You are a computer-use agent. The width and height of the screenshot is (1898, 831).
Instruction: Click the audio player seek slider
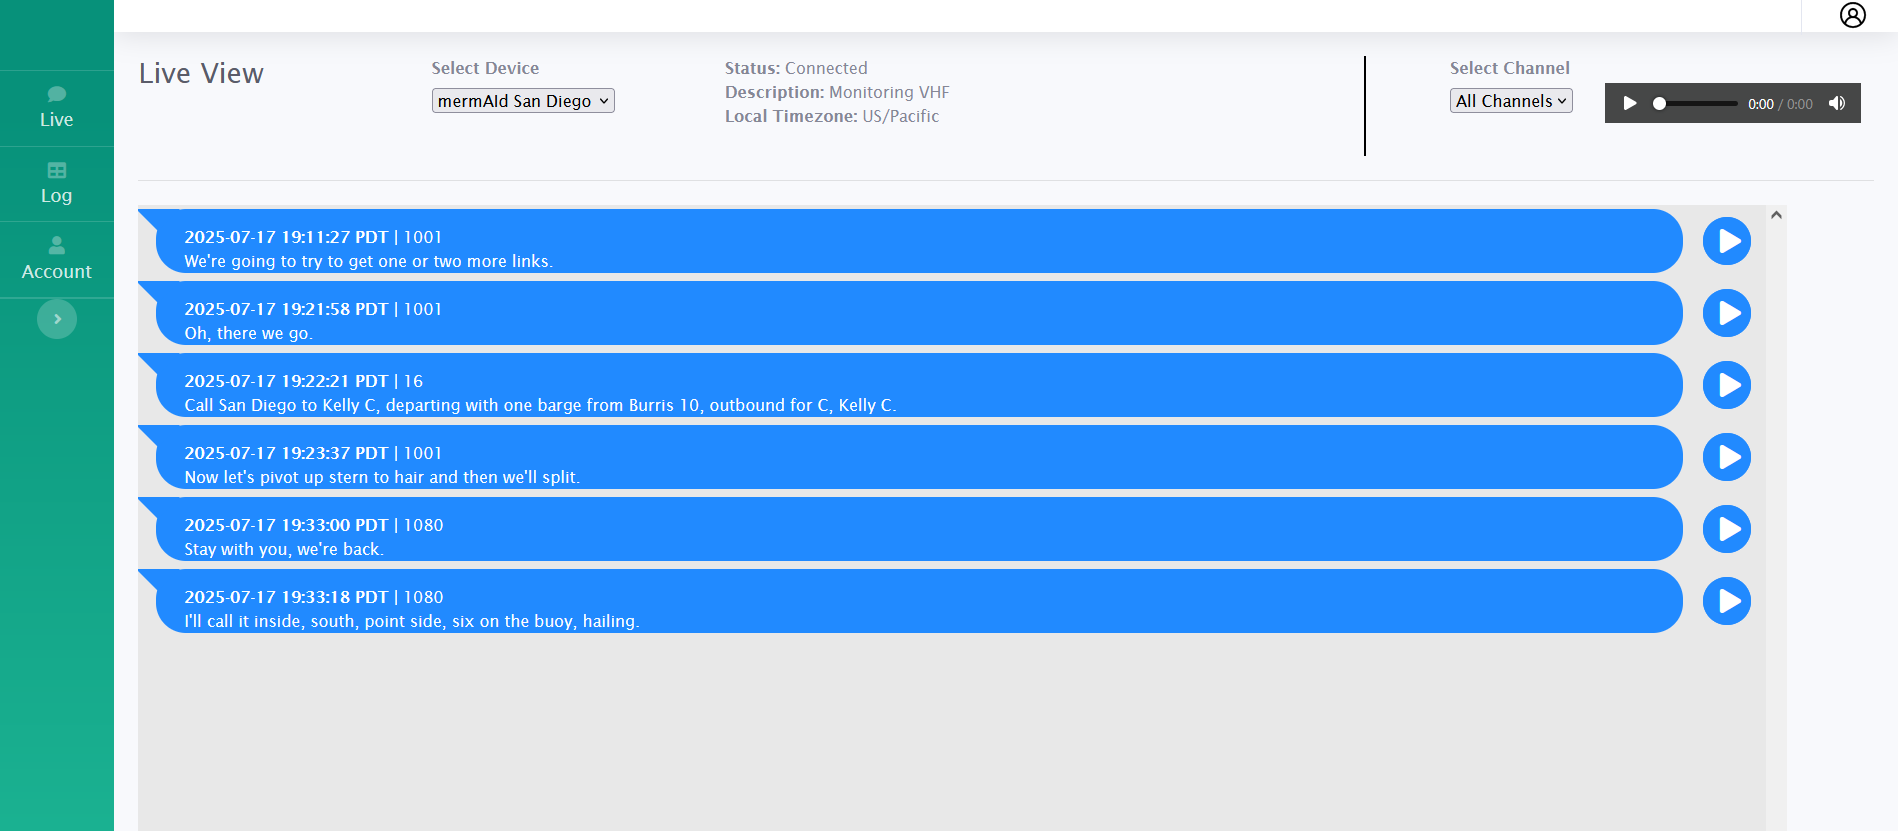(1696, 103)
